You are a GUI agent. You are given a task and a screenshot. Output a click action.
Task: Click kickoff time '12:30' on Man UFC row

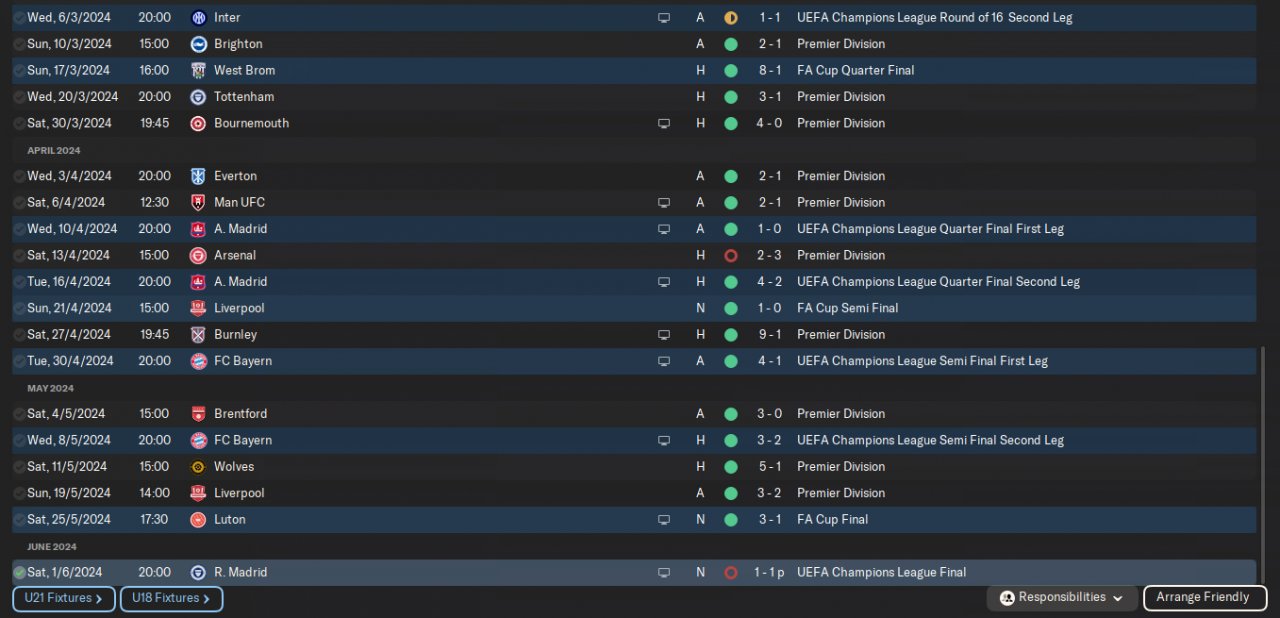tap(154, 202)
